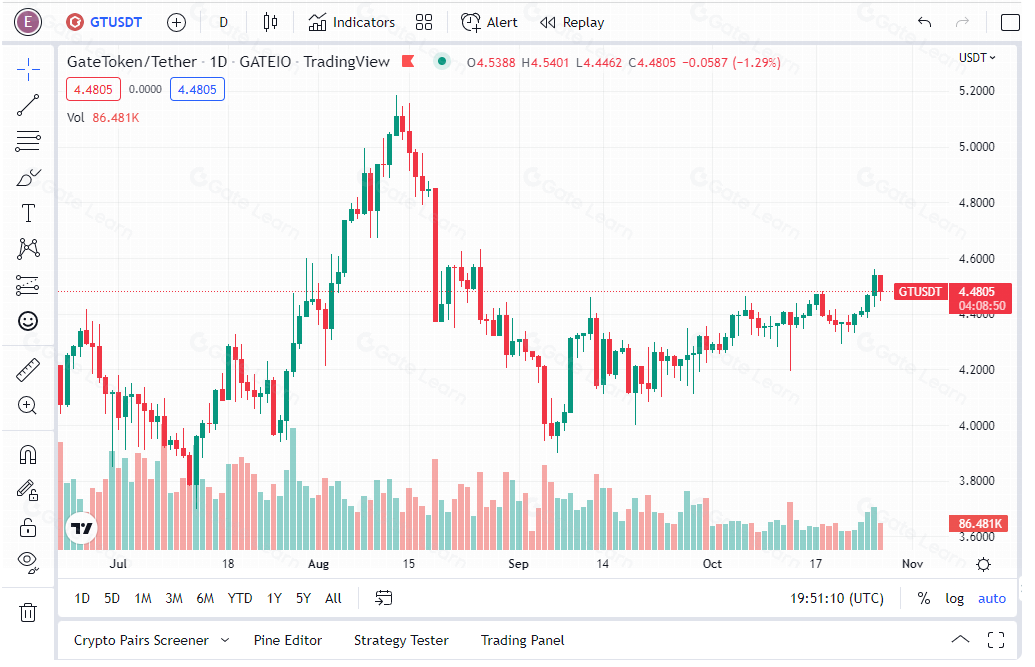Open the Strategy Tester tab
The width and height of the screenshot is (1035, 667).
click(401, 640)
